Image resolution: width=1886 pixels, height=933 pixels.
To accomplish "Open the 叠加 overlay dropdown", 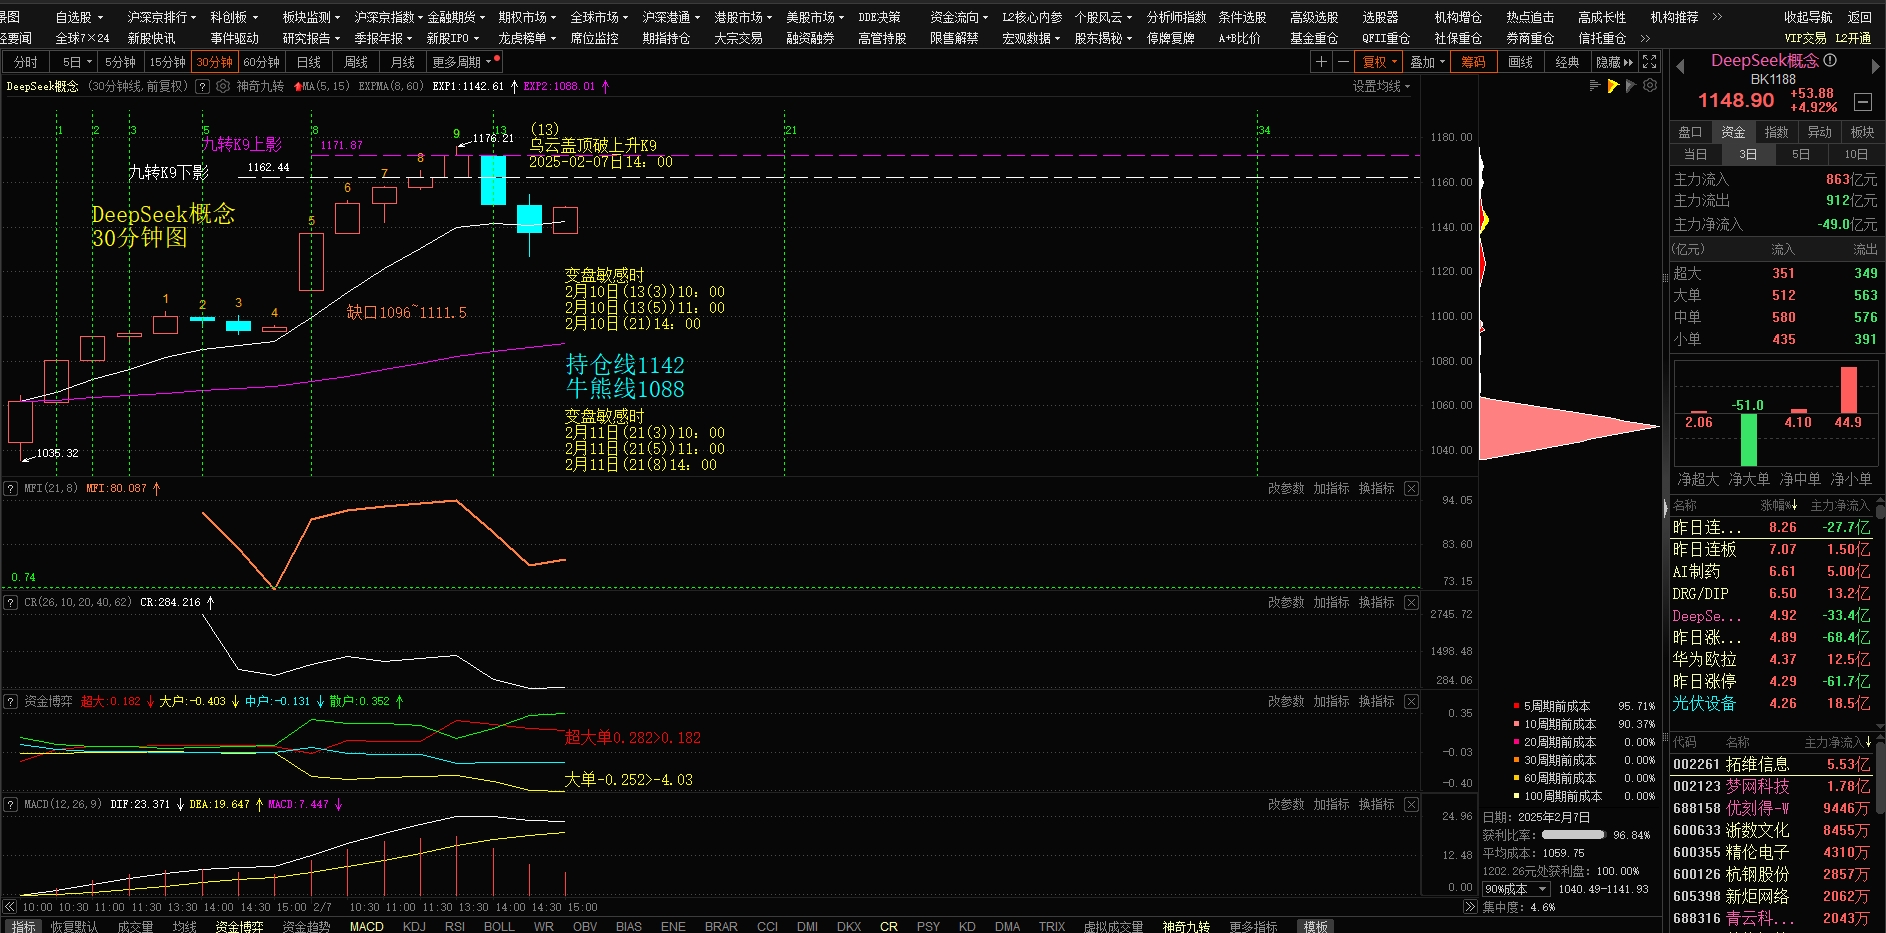I will click(1427, 62).
